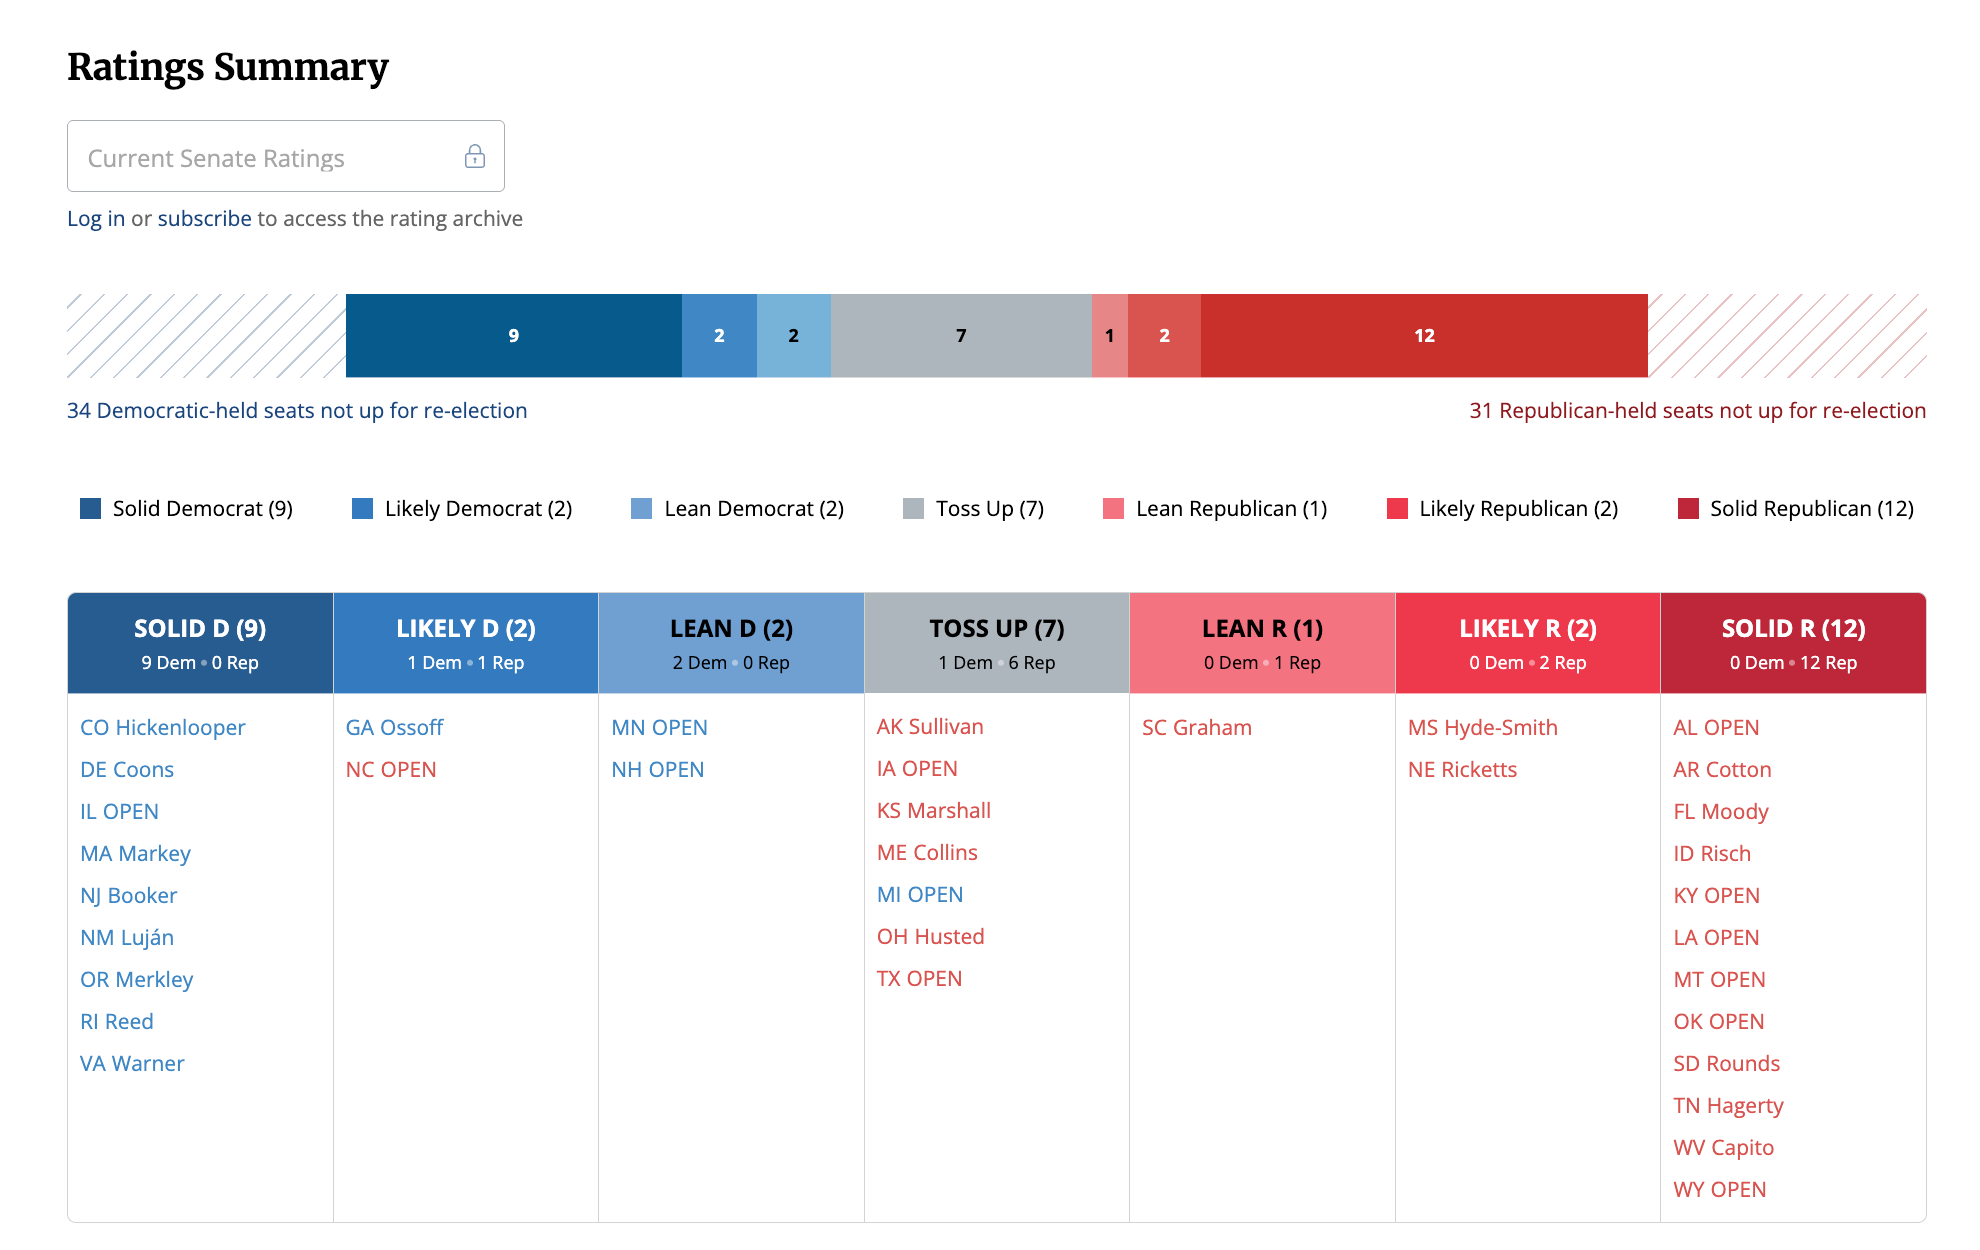
Task: Open the SC Graham race link
Action: 1197,727
